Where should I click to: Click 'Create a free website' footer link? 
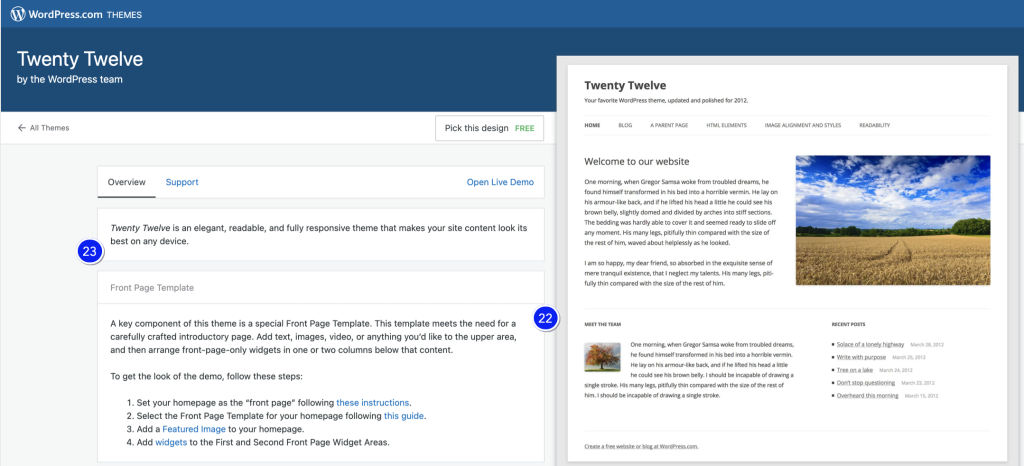click(x=640, y=446)
